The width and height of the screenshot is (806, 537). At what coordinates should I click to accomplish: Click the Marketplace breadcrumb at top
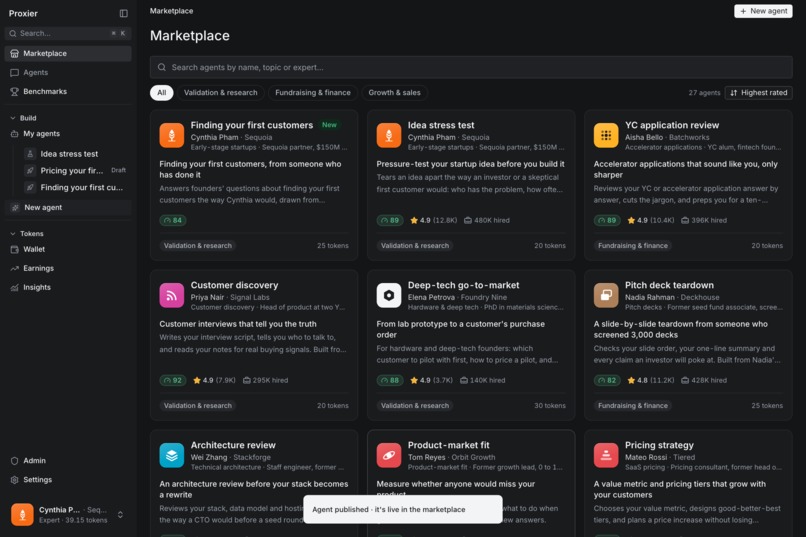coord(171,11)
